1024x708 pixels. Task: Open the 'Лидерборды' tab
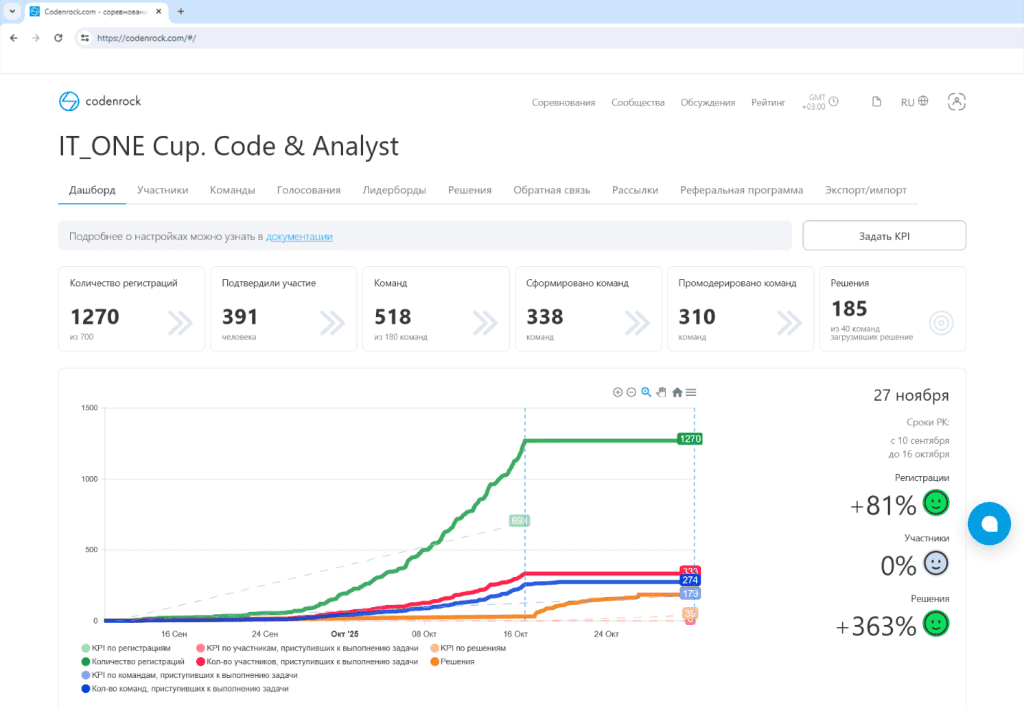[x=394, y=190]
